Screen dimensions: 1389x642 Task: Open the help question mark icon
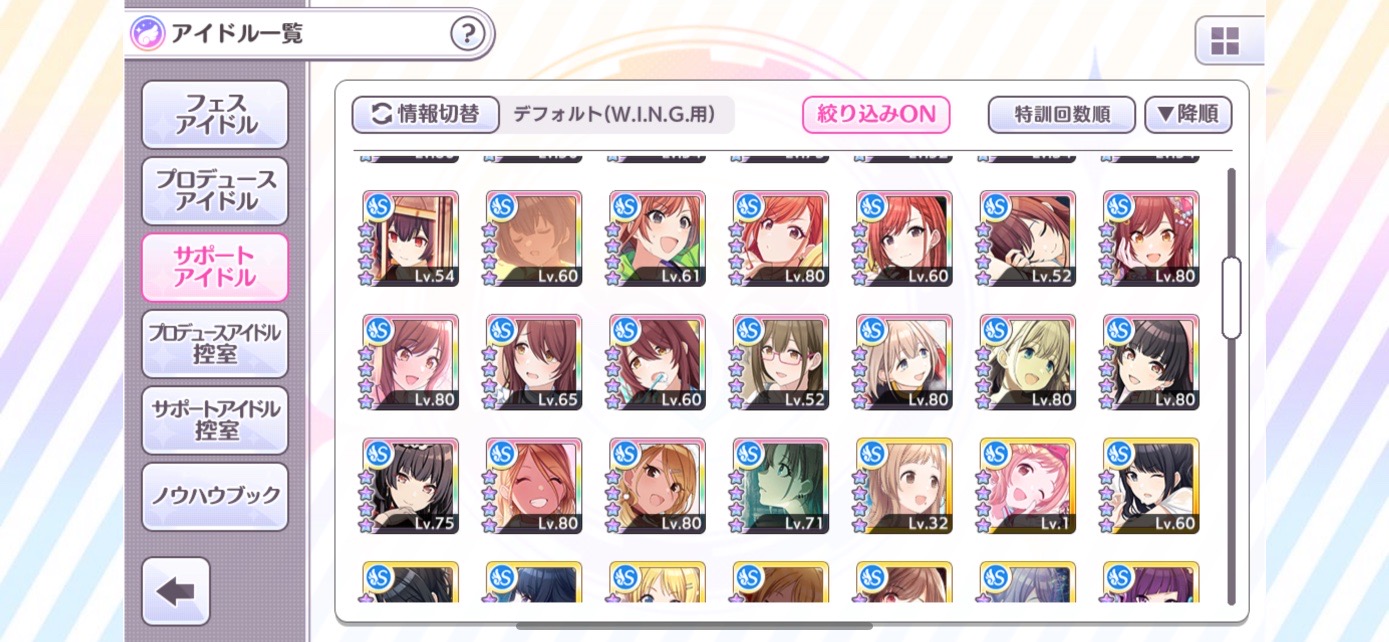click(467, 34)
